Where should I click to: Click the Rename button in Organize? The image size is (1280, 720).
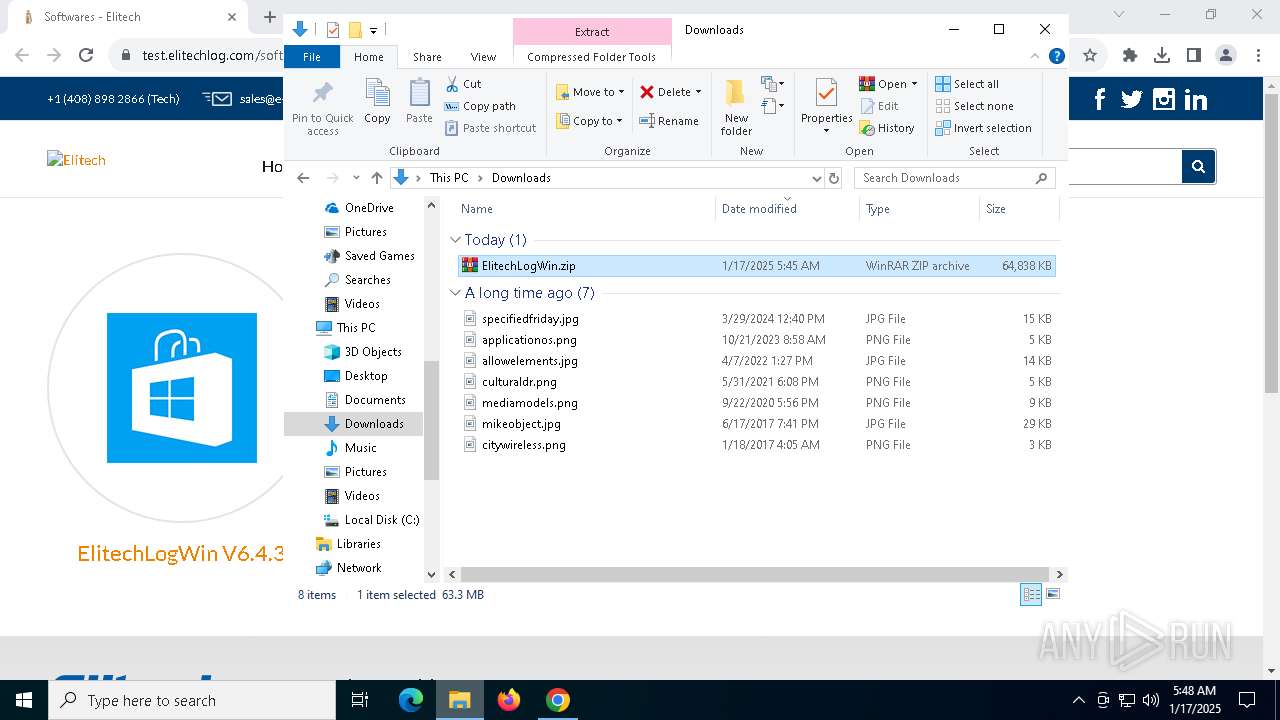(x=669, y=121)
